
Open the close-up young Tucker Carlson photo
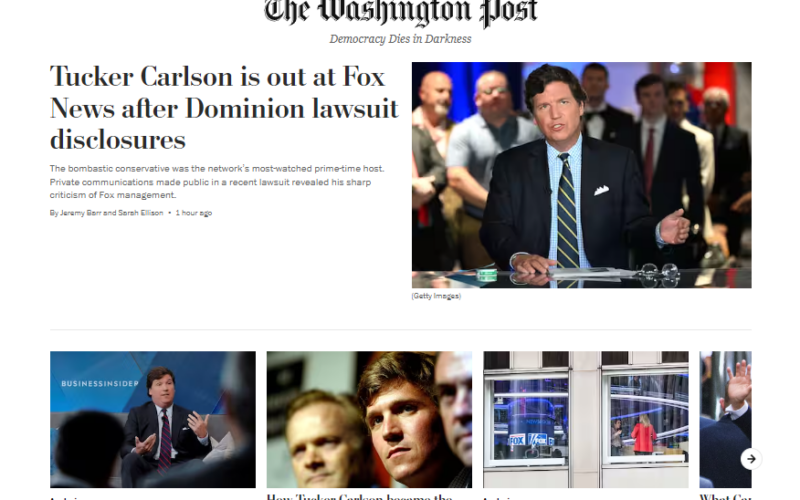(x=369, y=419)
